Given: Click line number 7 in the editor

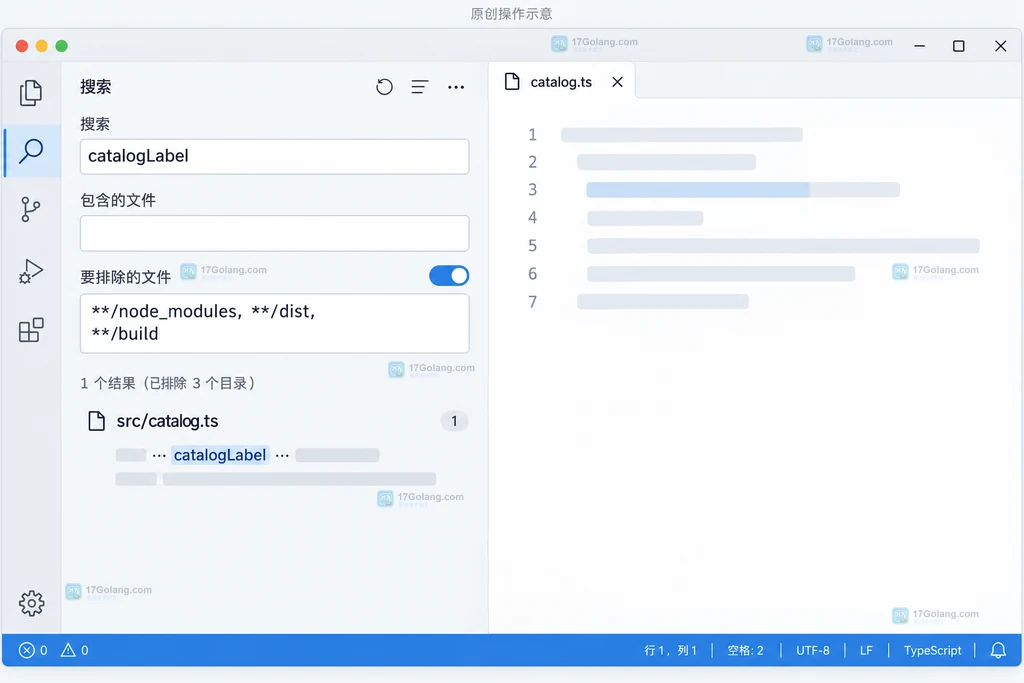Looking at the screenshot, I should click(532, 302).
